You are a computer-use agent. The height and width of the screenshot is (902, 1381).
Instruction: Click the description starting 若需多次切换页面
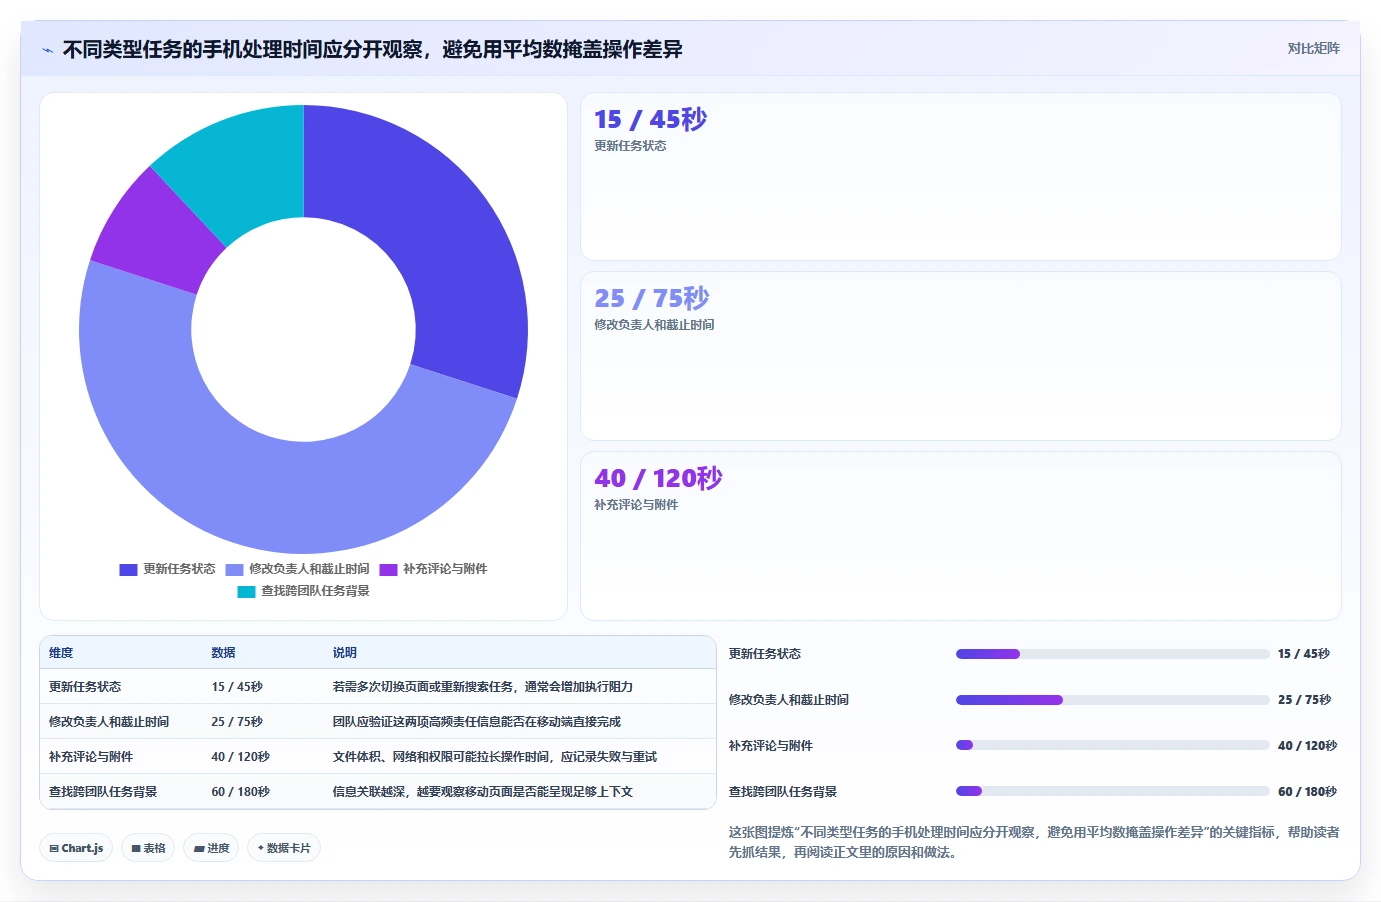(483, 687)
